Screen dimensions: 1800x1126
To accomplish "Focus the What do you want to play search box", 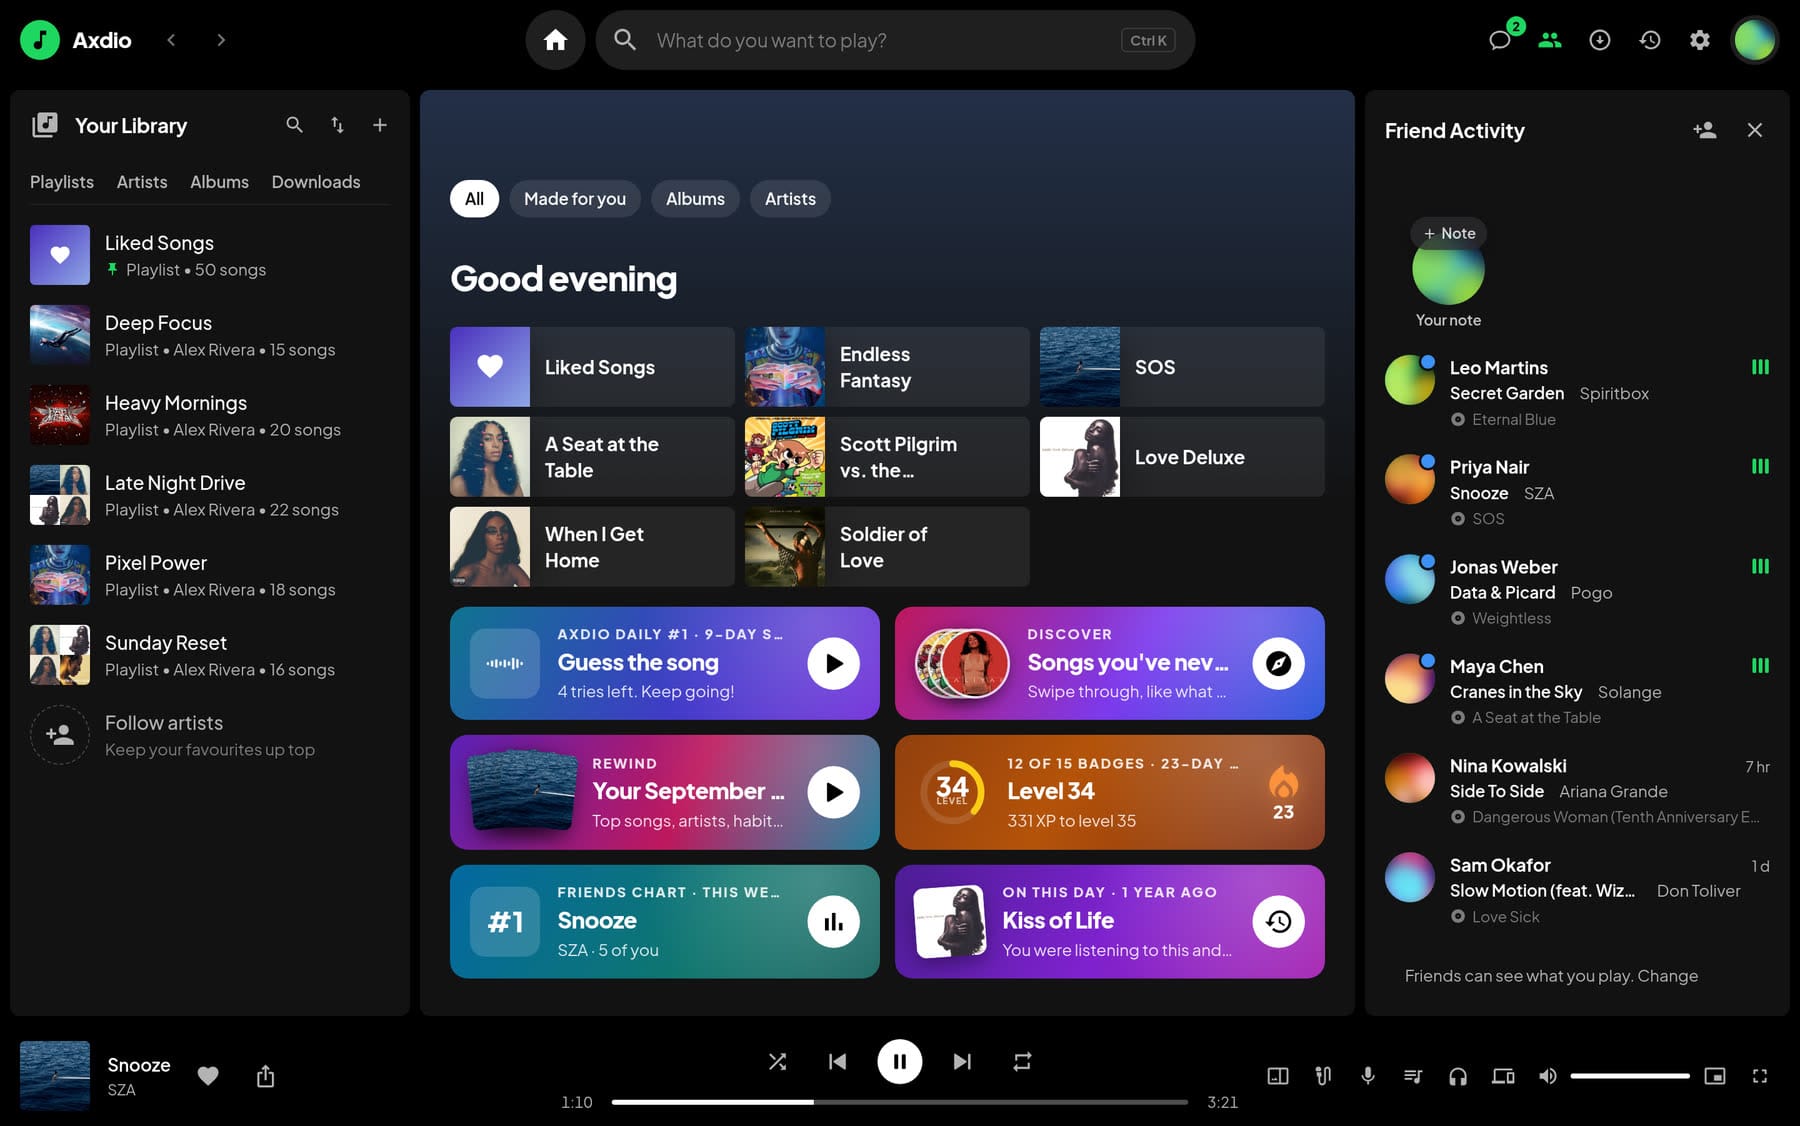I will tap(895, 40).
